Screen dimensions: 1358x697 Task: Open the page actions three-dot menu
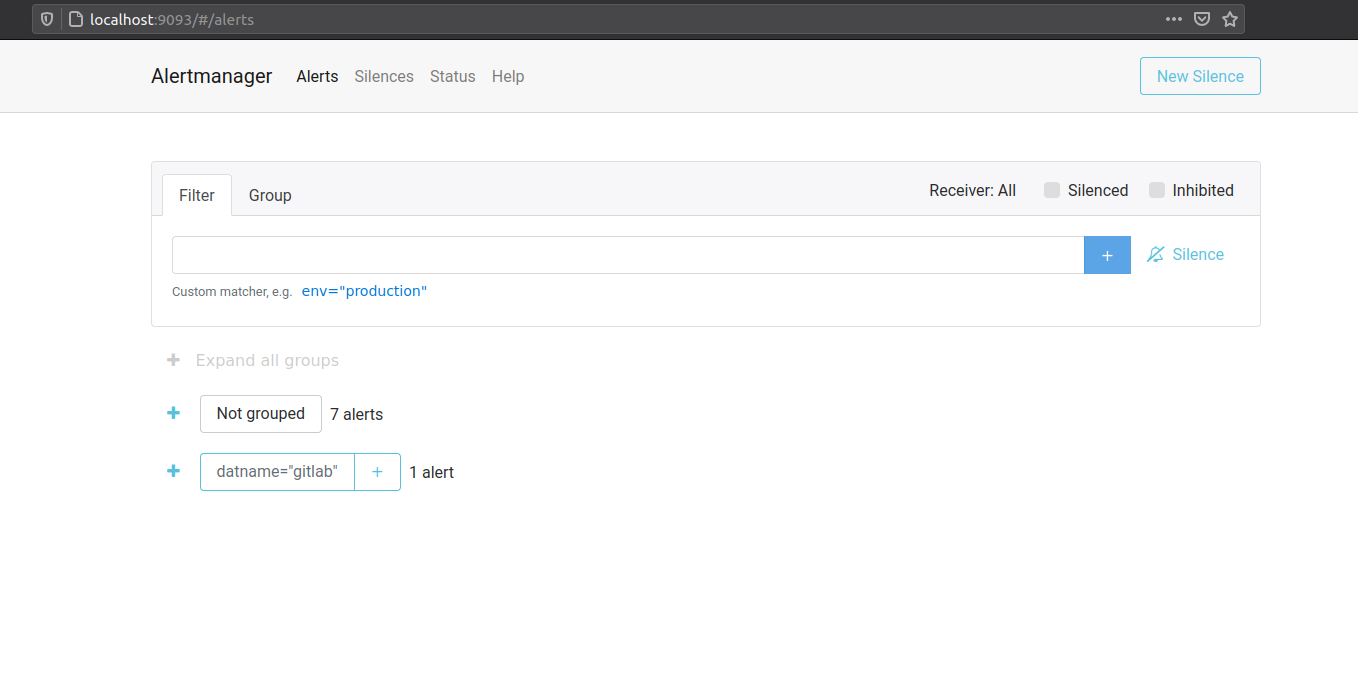[1174, 19]
